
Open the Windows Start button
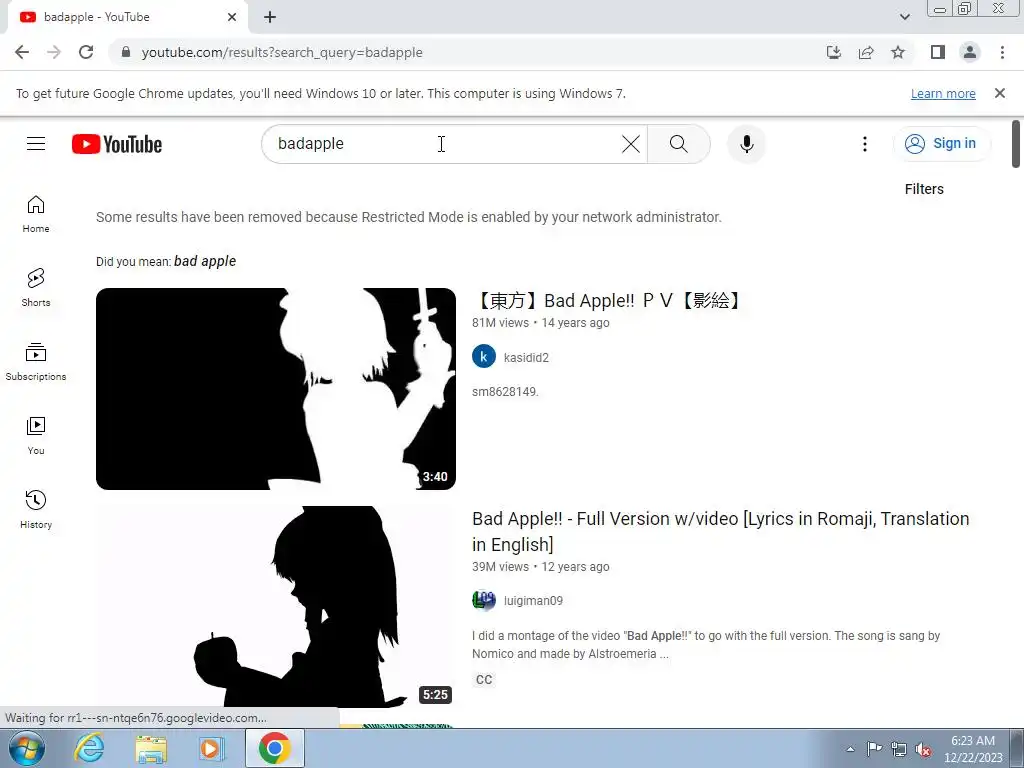27,748
